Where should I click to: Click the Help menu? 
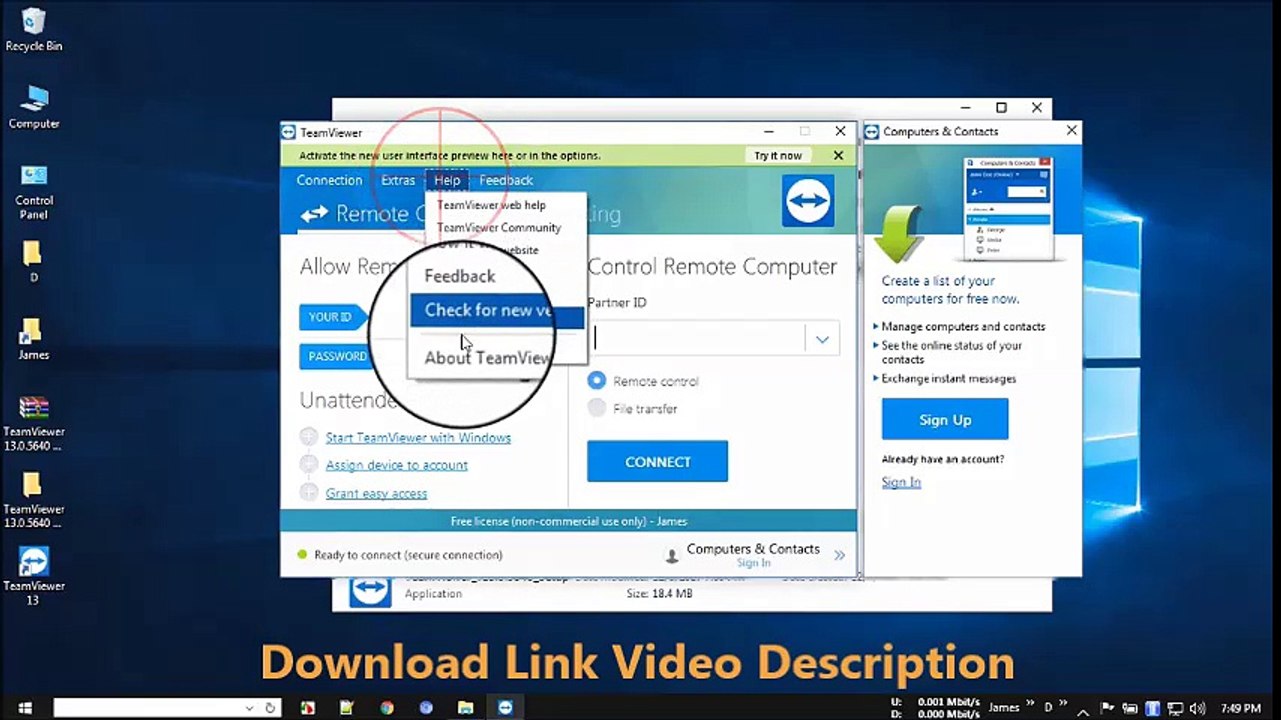point(447,180)
